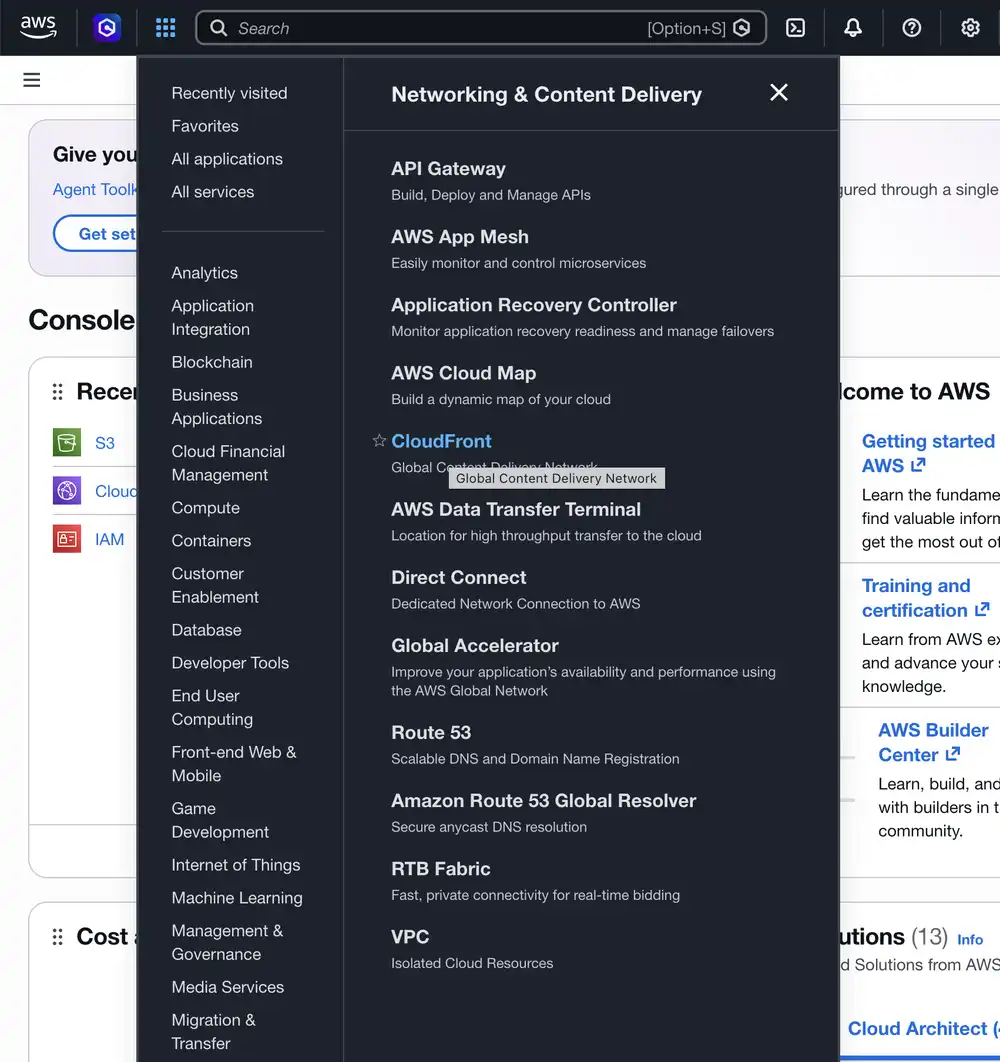Click the S3 bucket icon
Image resolution: width=1000 pixels, height=1062 pixels.
[x=67, y=442]
